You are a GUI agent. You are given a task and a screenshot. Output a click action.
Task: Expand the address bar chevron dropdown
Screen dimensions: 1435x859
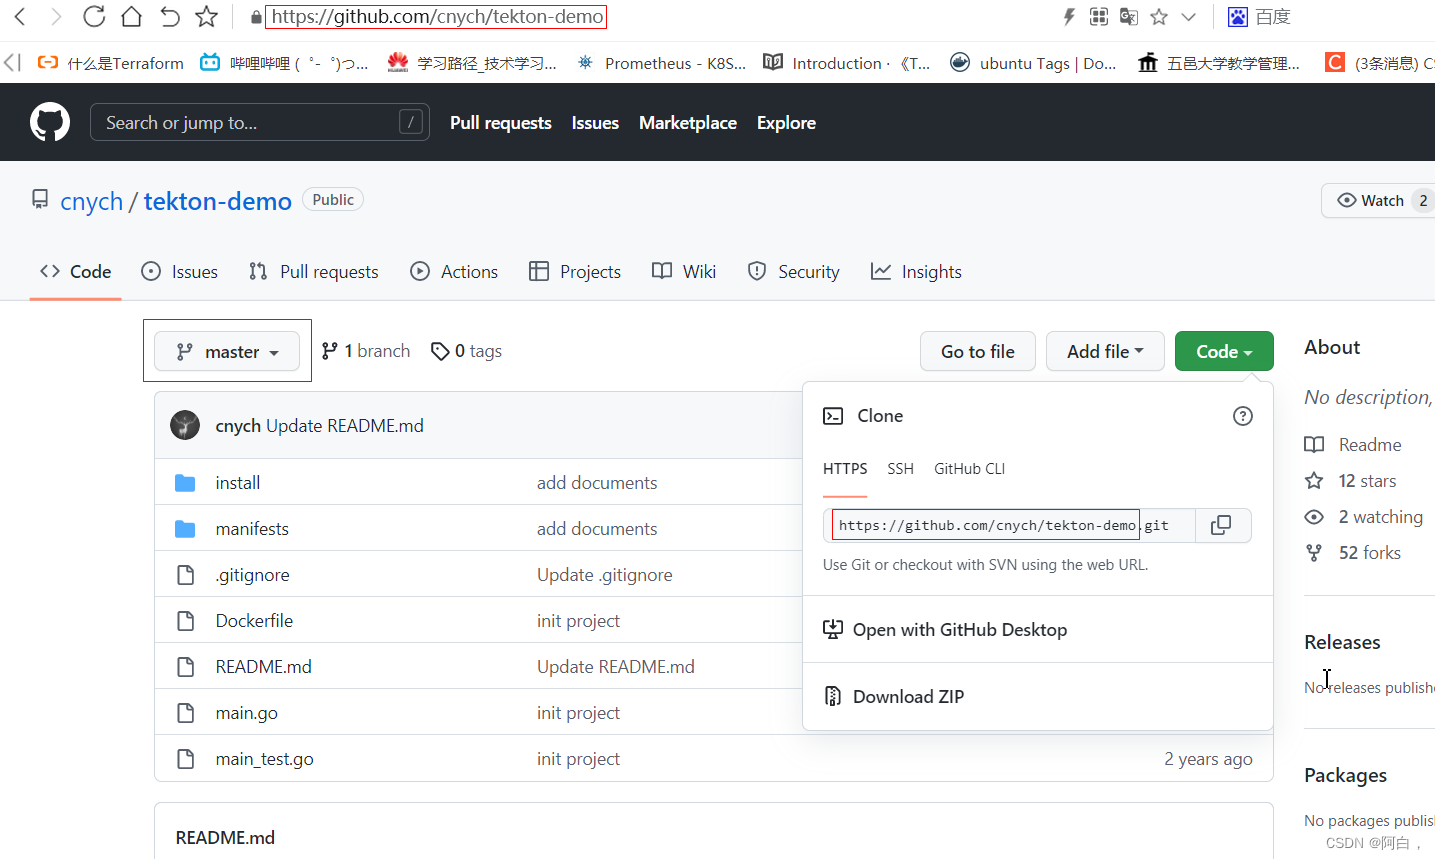1189,17
